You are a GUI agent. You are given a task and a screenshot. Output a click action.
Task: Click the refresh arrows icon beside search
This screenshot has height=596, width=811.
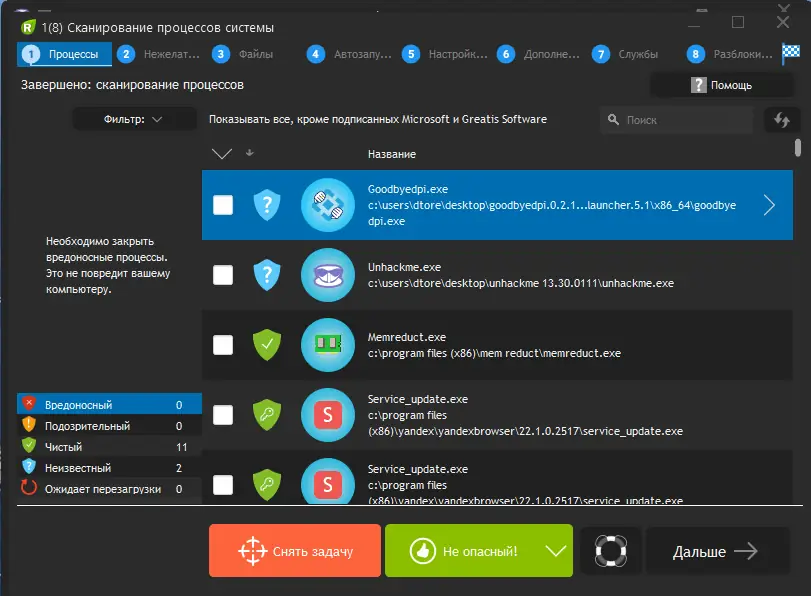click(782, 120)
